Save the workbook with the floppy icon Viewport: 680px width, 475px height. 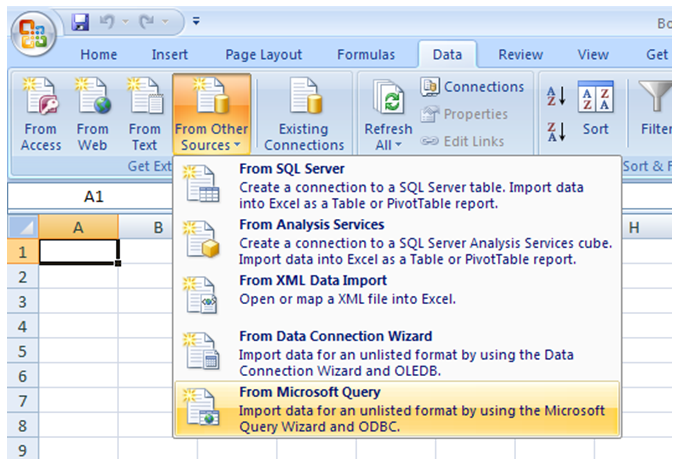point(80,22)
